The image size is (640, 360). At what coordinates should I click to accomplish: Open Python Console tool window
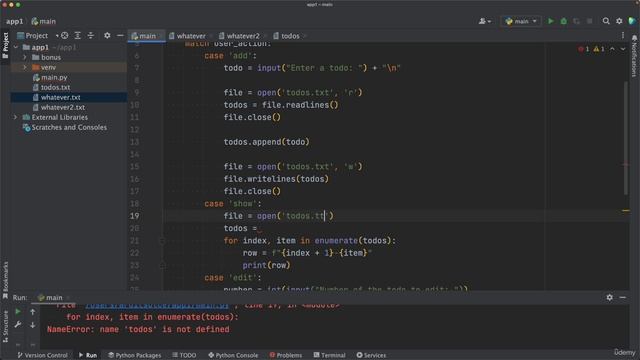[233, 355]
